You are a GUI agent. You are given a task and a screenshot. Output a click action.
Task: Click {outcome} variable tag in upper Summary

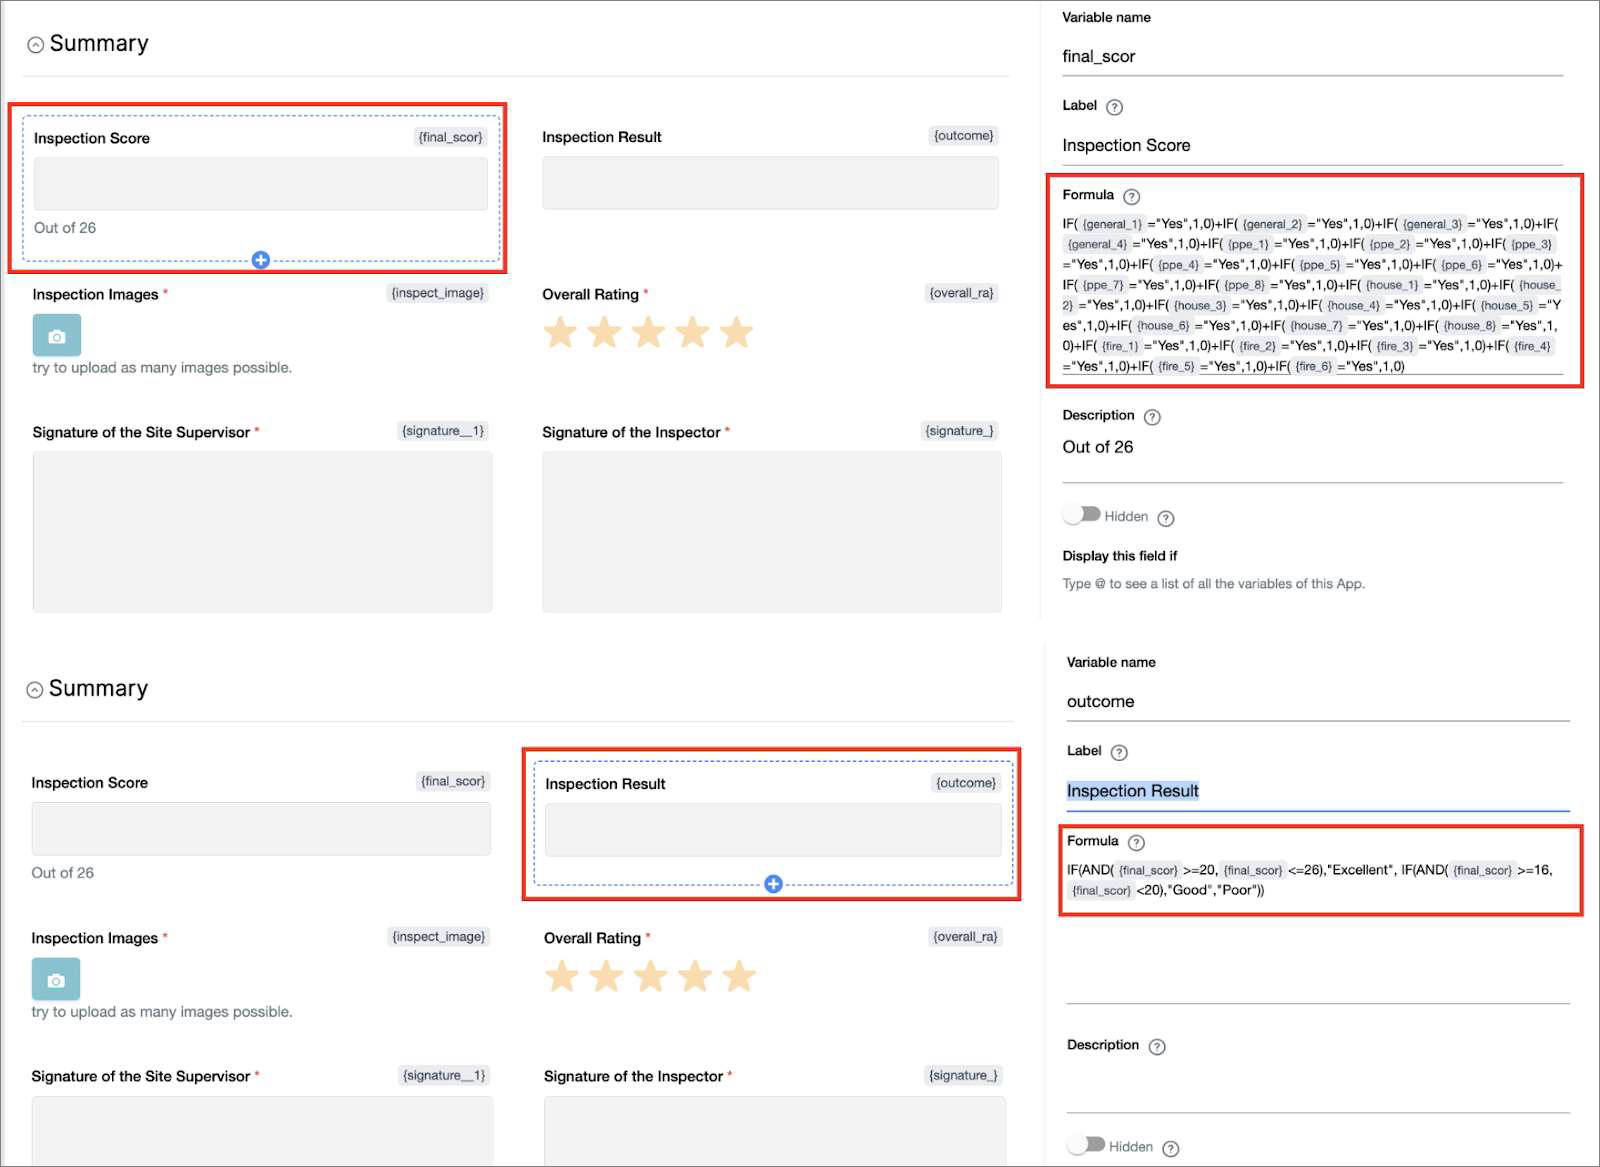[963, 136]
